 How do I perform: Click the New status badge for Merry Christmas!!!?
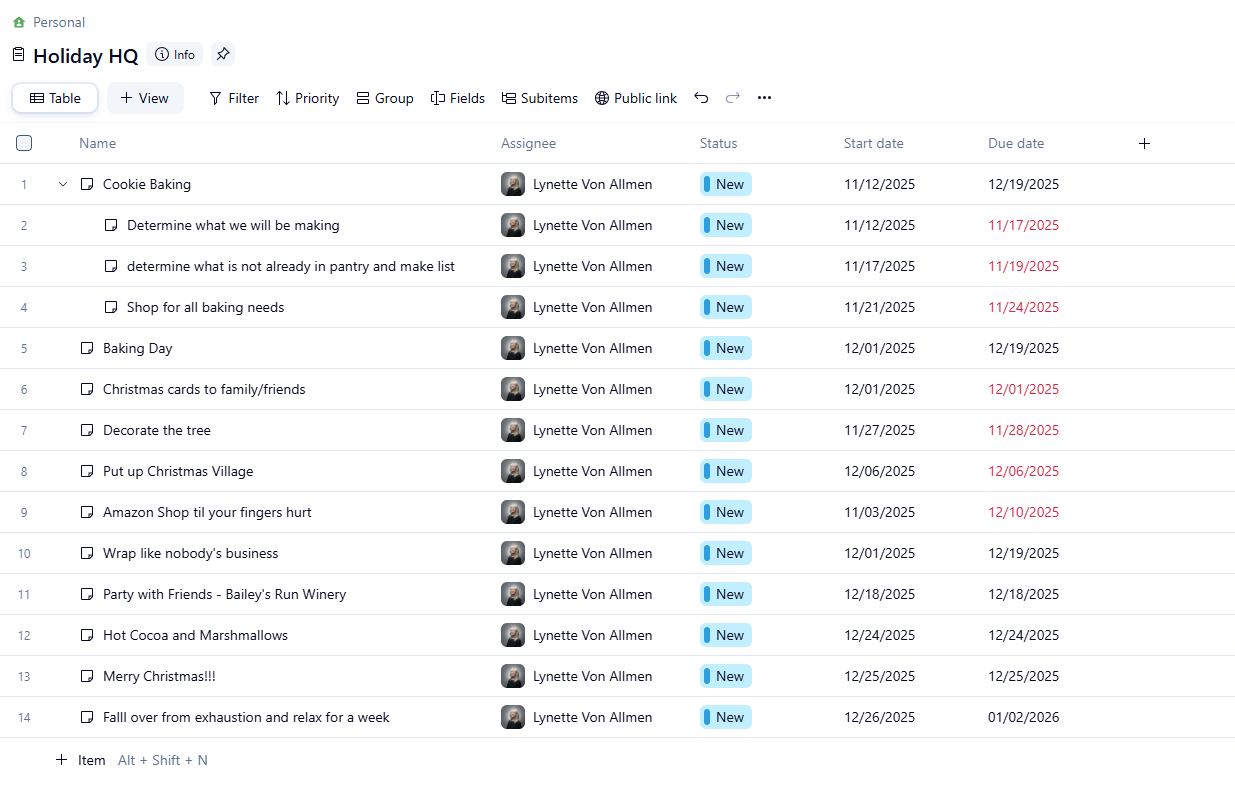tap(726, 676)
